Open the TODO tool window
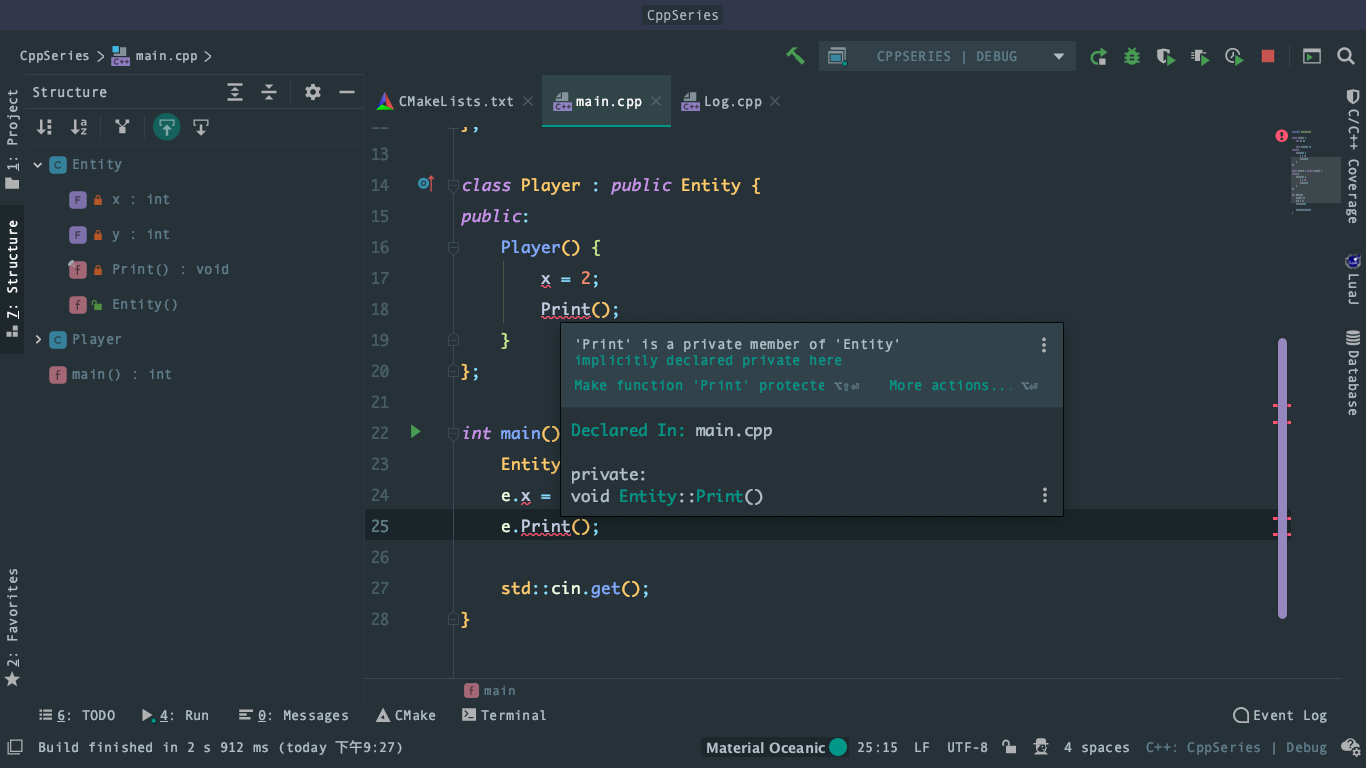Screen dimensions: 1366x768 coord(77,715)
